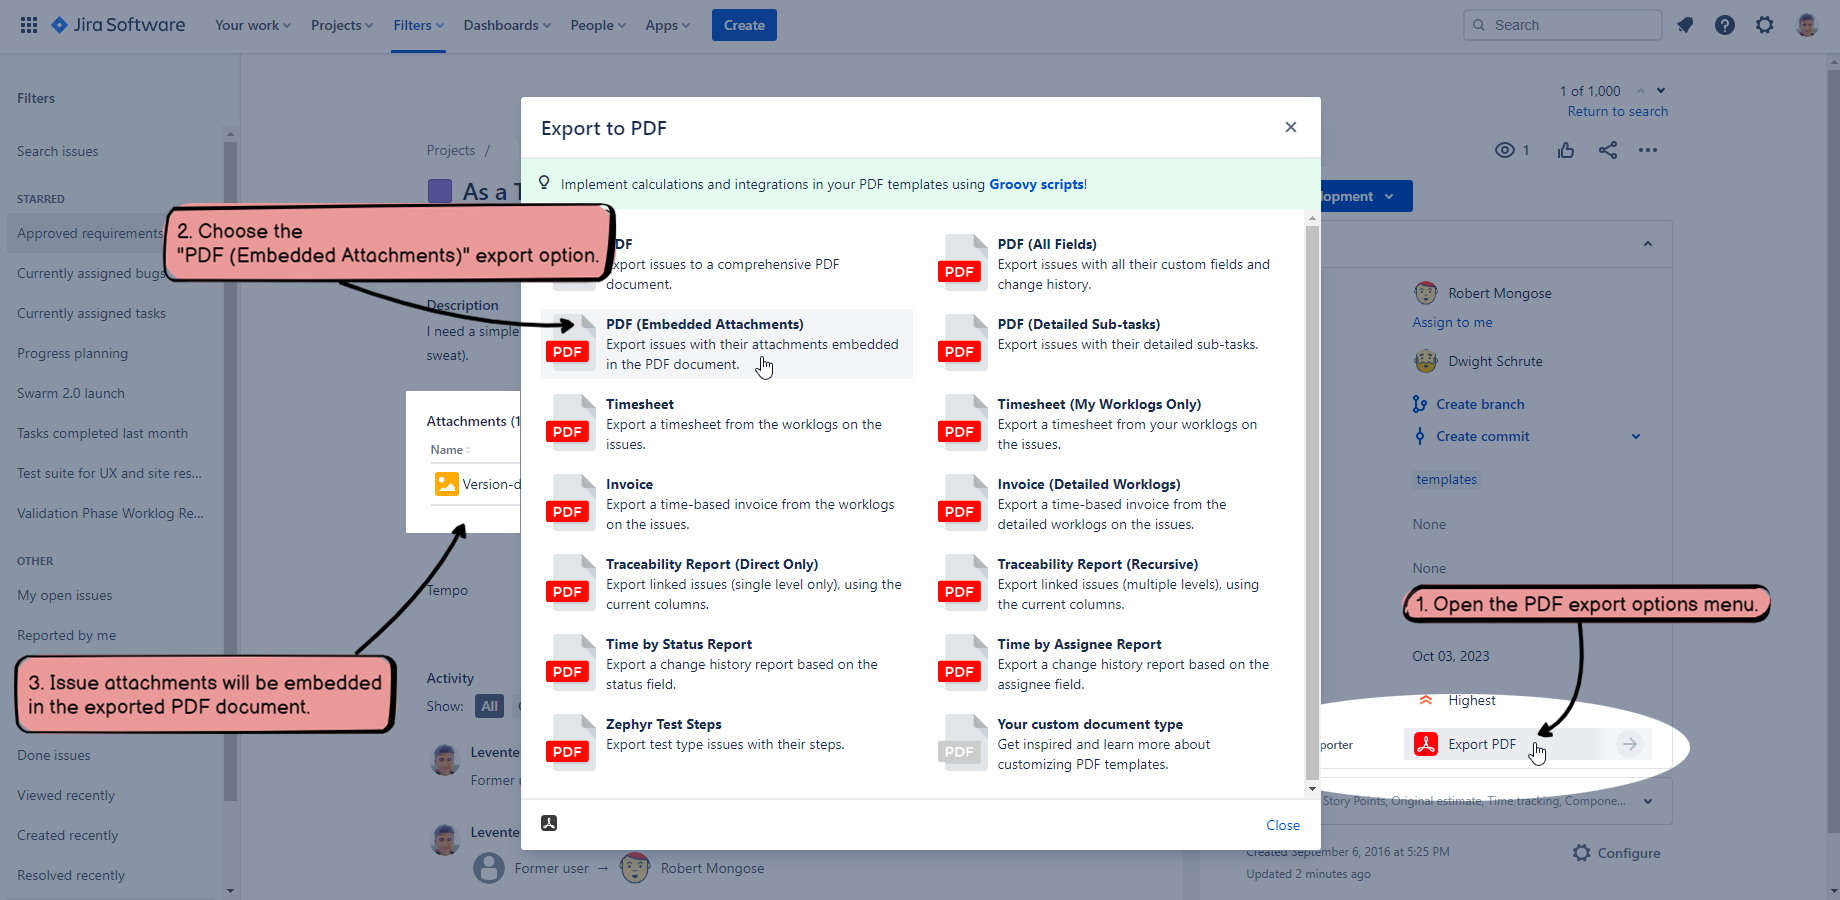The width and height of the screenshot is (1840, 900).
Task: Close the Export to PDF dialog
Action: pos(1290,127)
